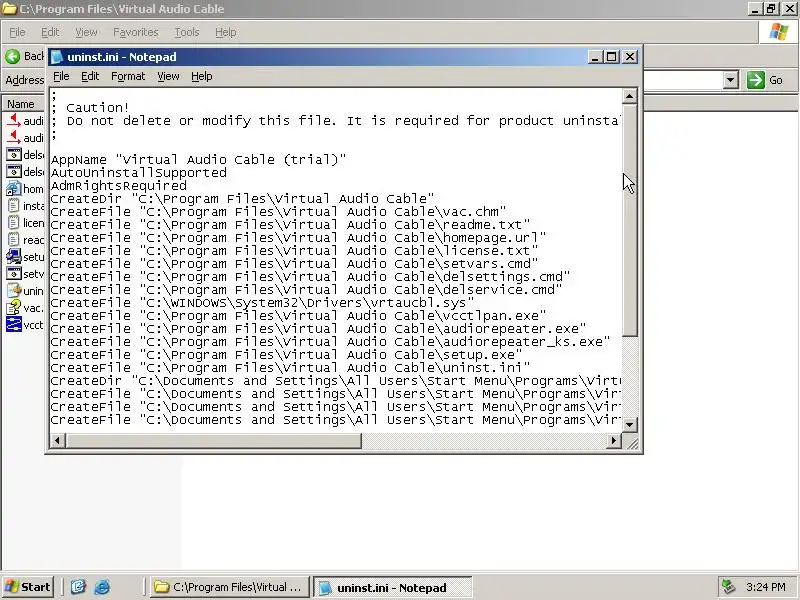Select the licen text file icon
The height and width of the screenshot is (600, 800).
tap(14, 223)
